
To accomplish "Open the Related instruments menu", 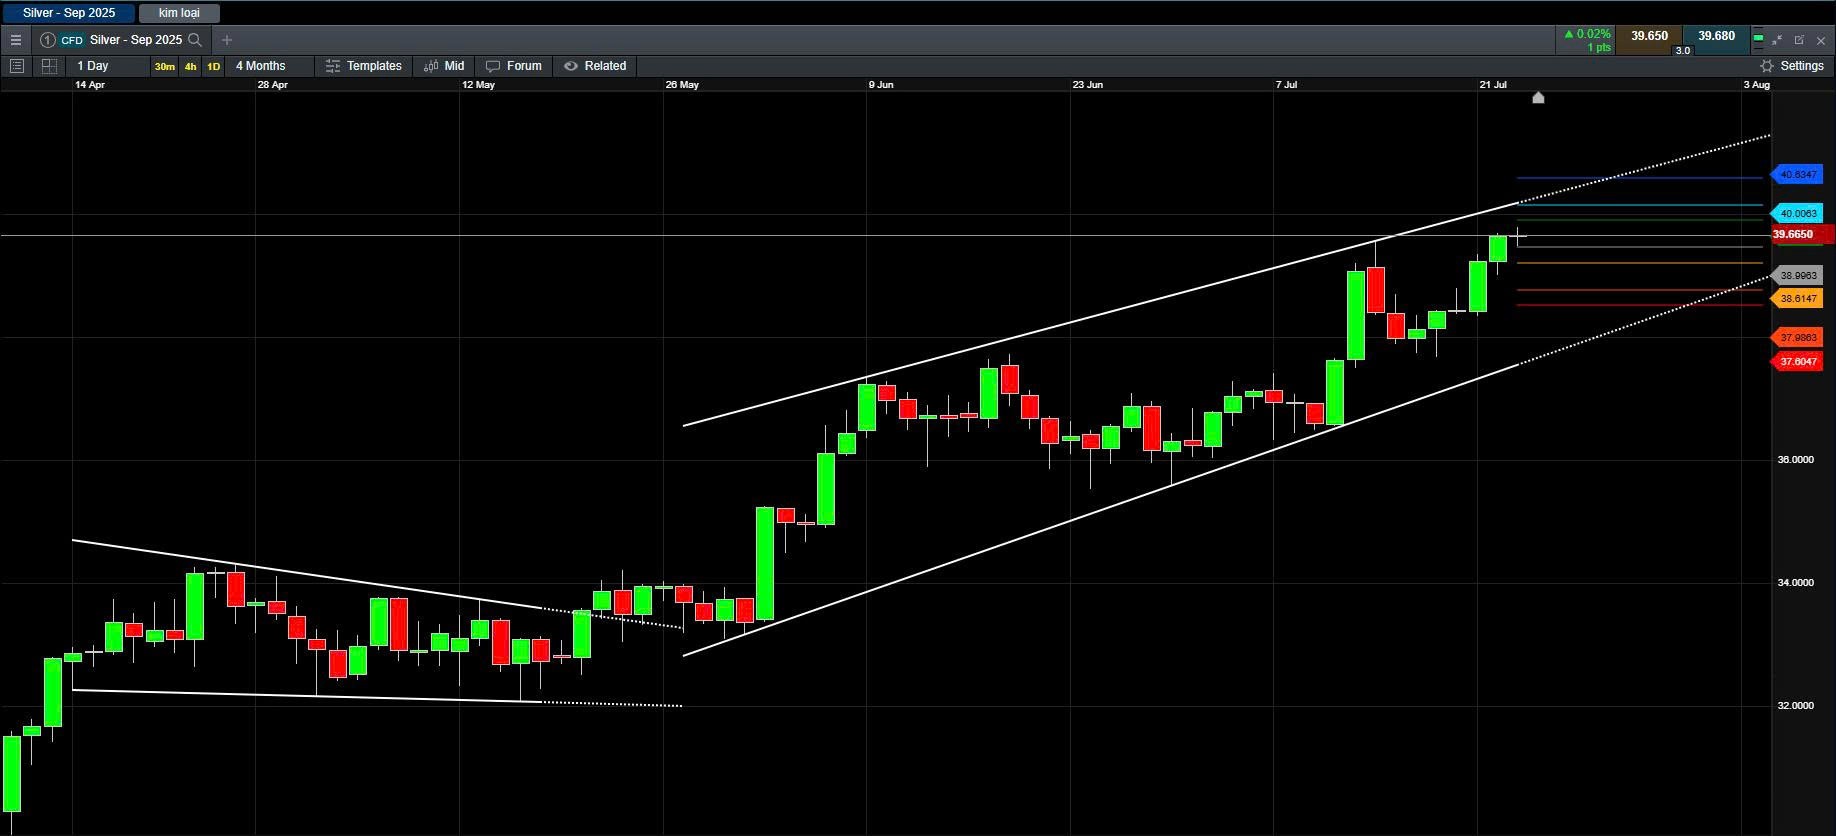I will coord(595,66).
